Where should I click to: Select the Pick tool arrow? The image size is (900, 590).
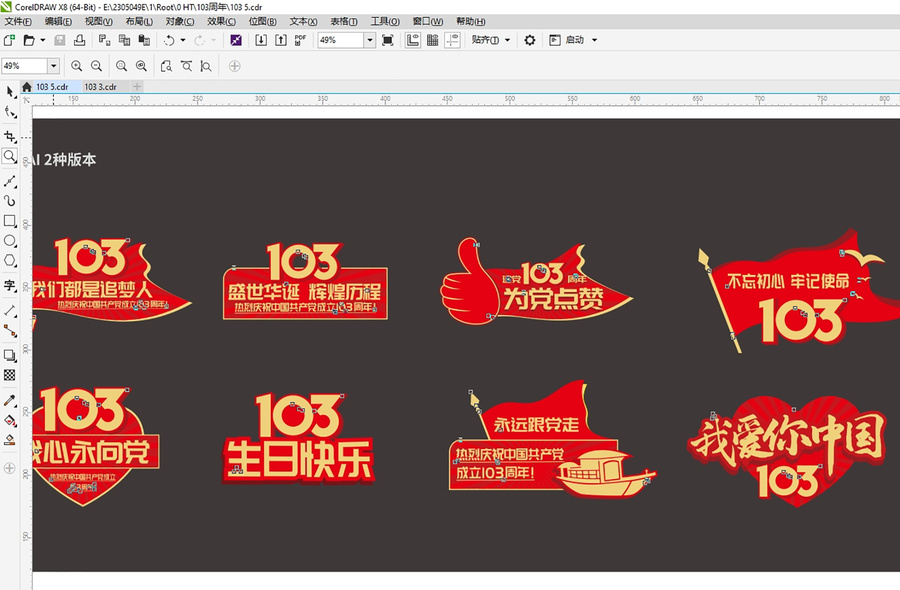point(10,92)
